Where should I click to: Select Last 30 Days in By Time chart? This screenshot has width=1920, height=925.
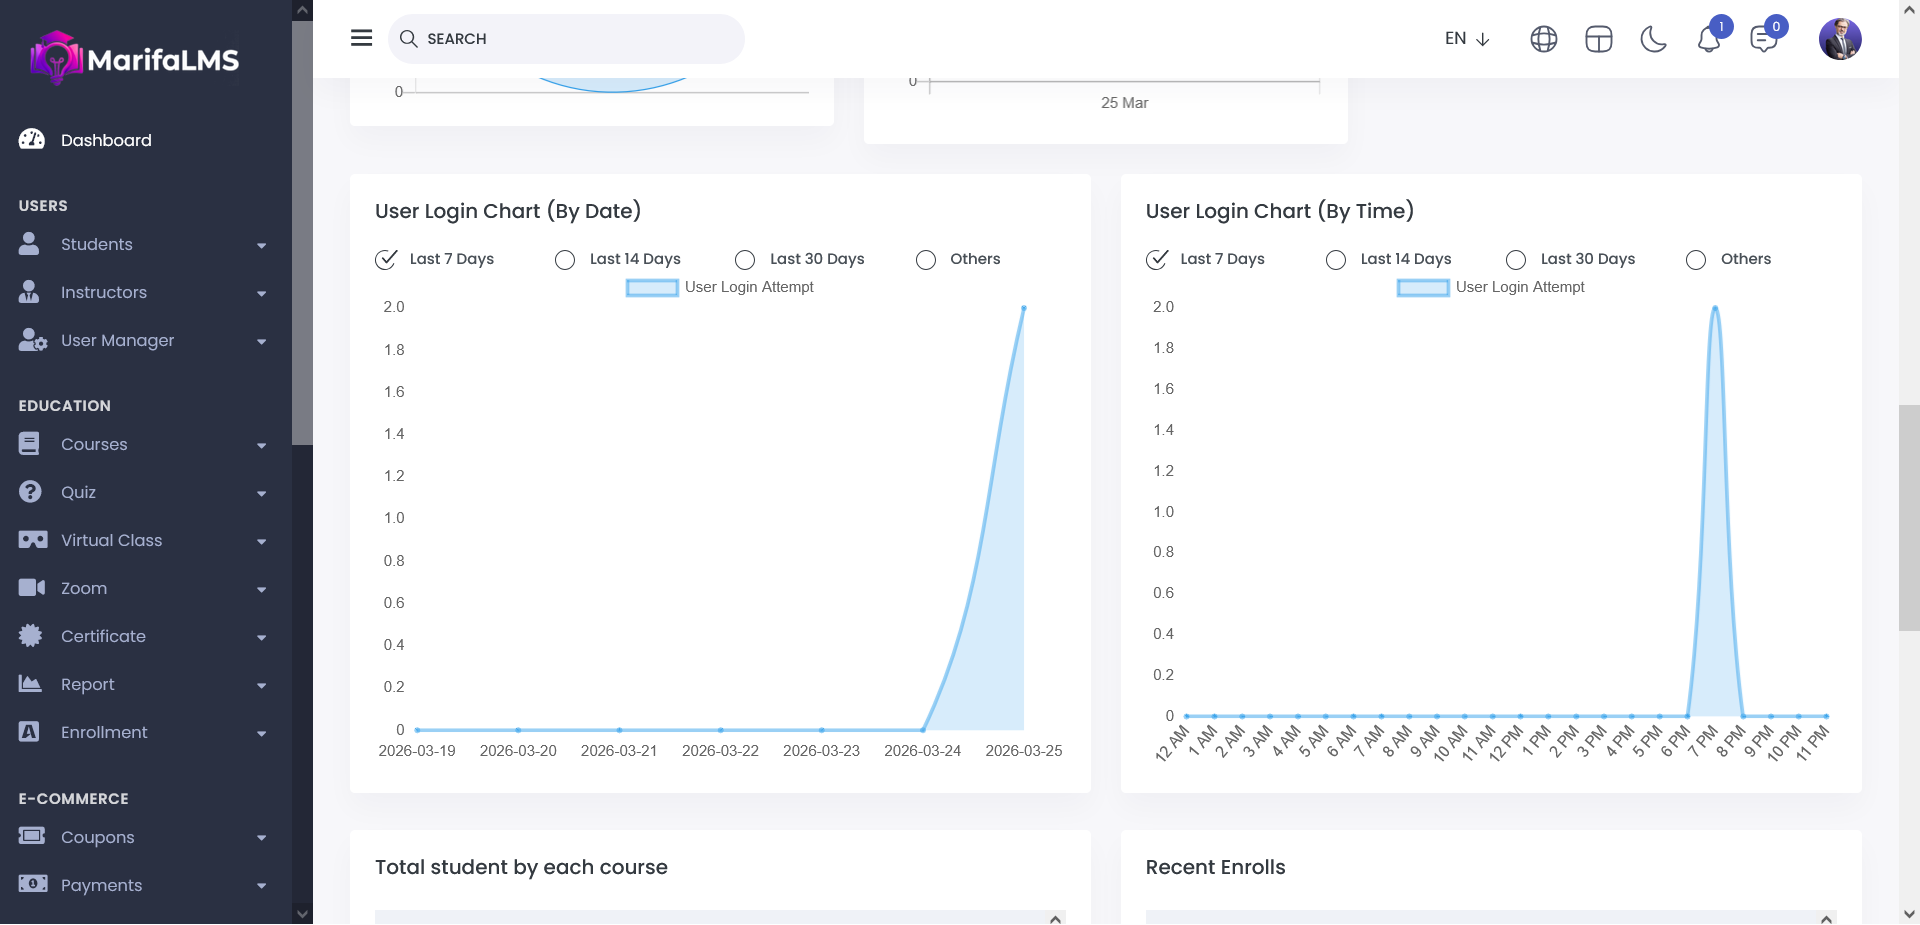1516,260
